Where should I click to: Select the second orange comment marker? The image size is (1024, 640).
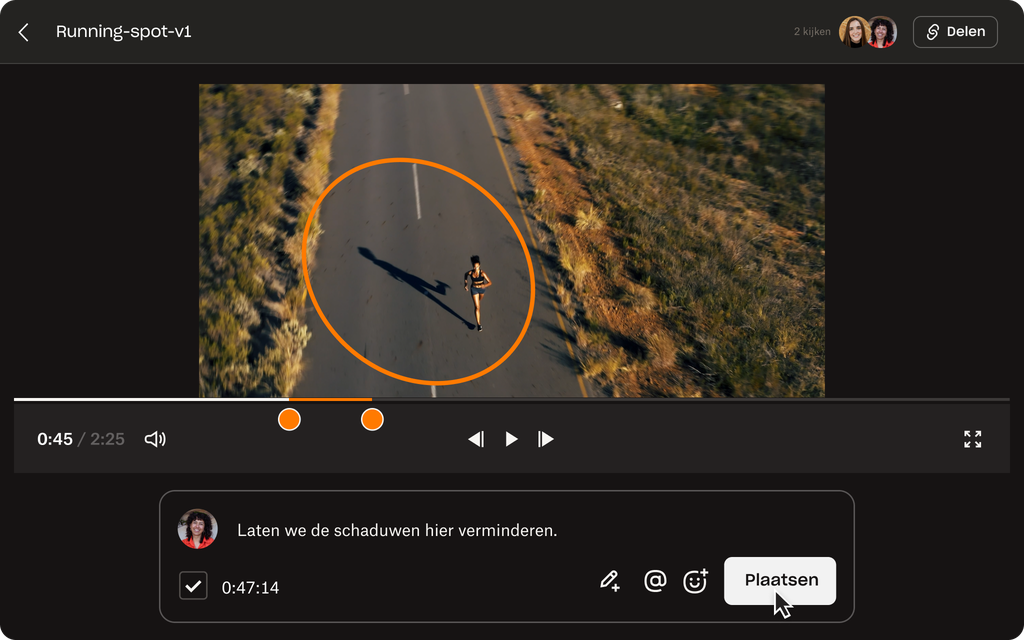371,420
